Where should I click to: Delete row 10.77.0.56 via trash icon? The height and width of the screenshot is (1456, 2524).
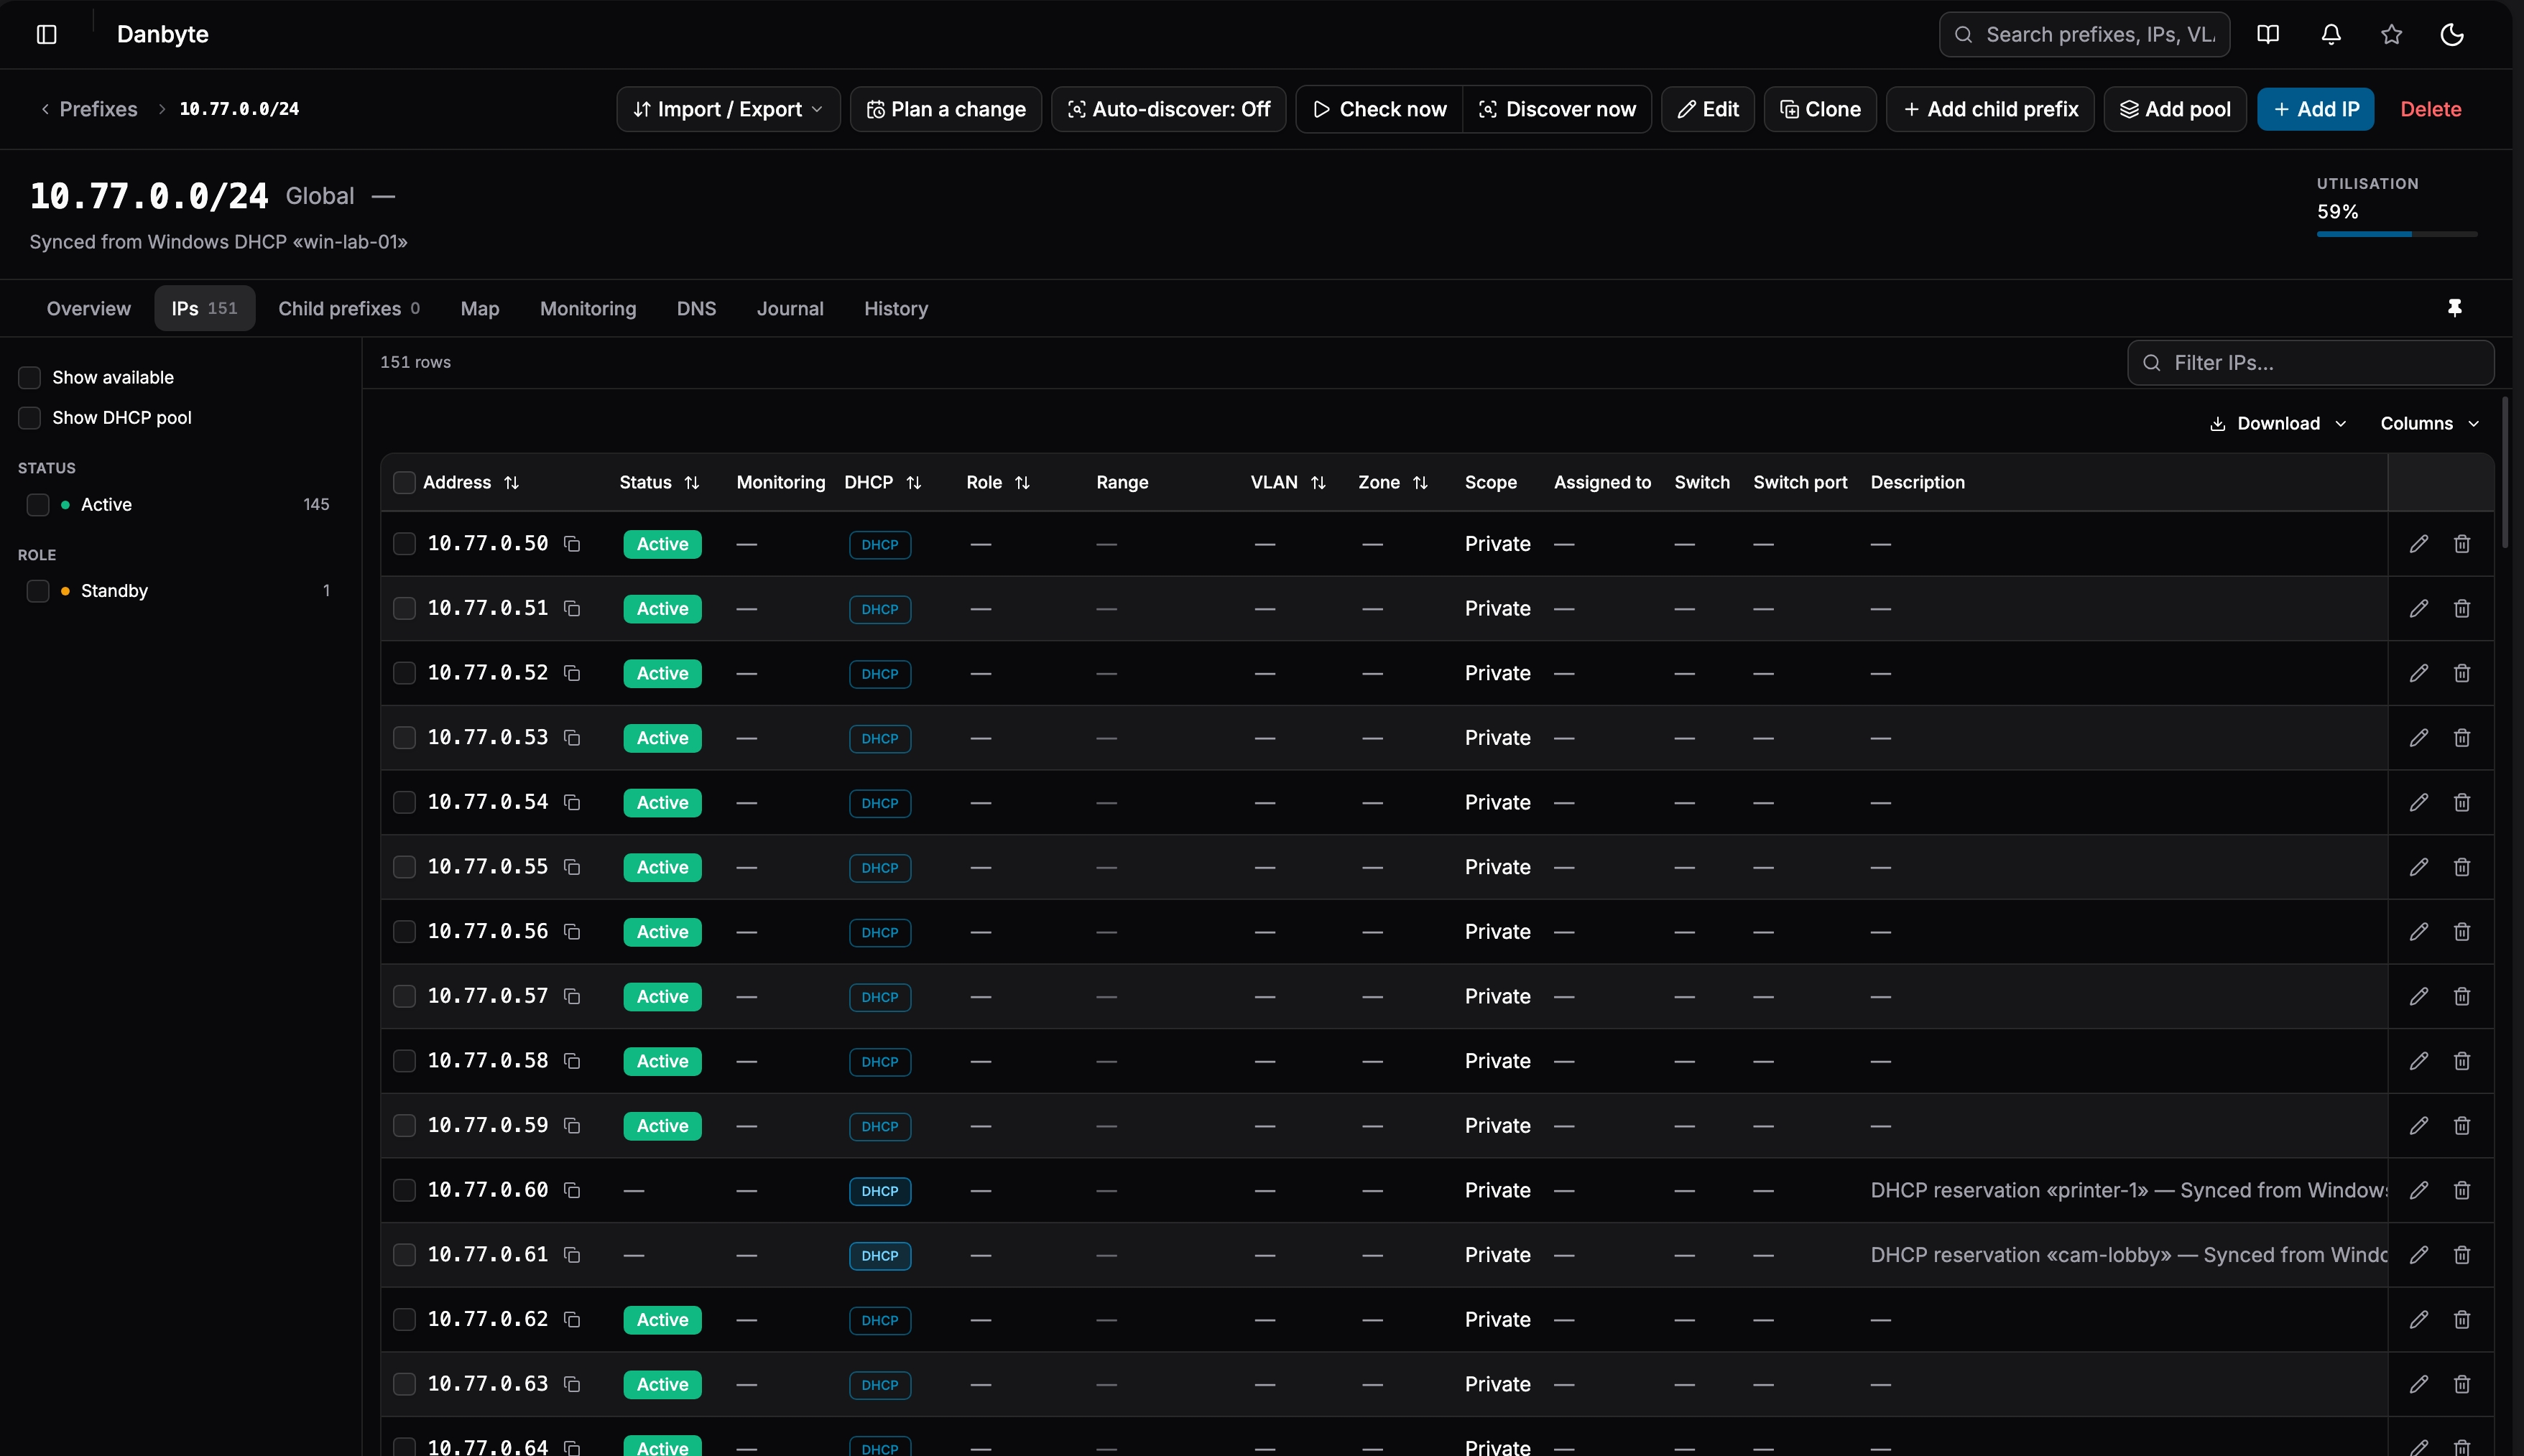pyautogui.click(x=2462, y=932)
